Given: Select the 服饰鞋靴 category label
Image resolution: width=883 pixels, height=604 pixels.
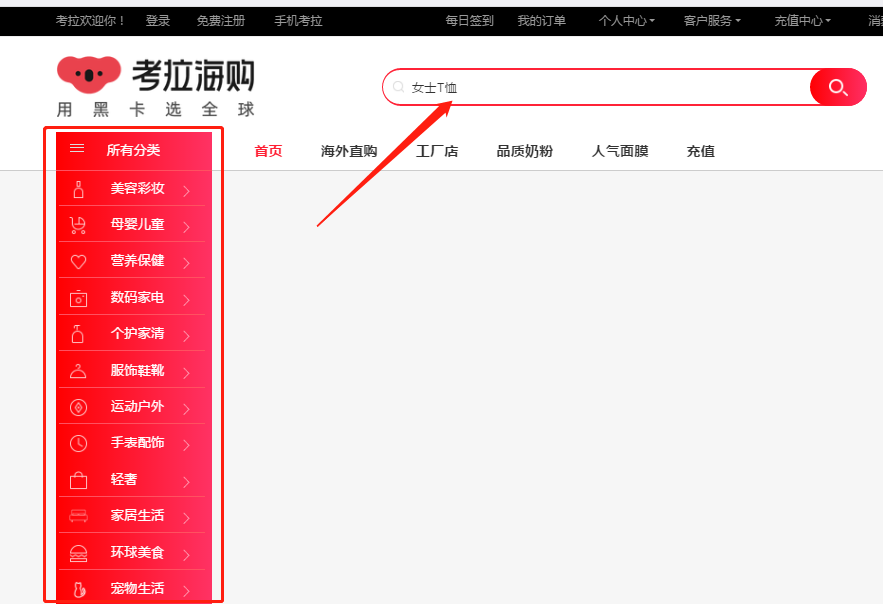Looking at the screenshot, I should click(137, 370).
